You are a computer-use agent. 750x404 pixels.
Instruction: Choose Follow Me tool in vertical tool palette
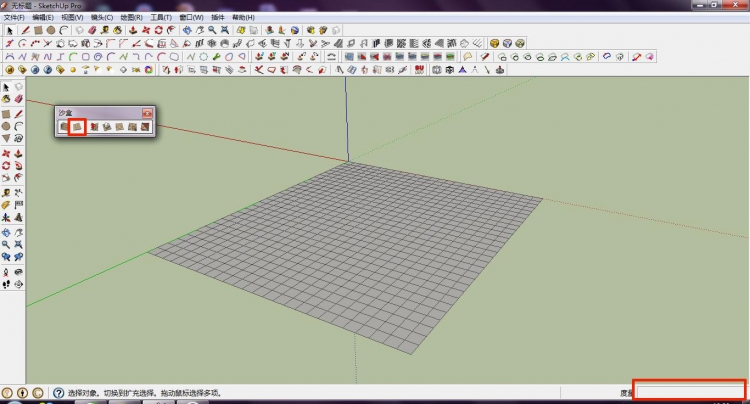click(x=19, y=166)
